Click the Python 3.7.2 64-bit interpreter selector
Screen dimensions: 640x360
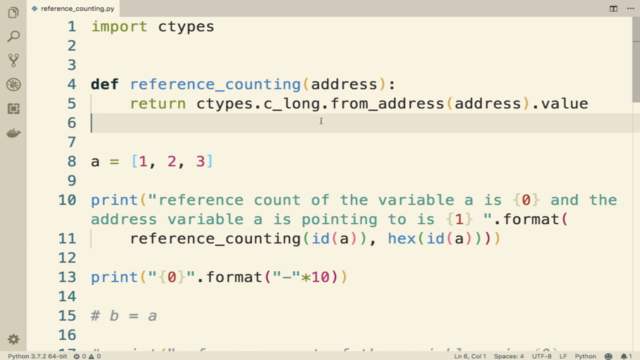coord(37,356)
